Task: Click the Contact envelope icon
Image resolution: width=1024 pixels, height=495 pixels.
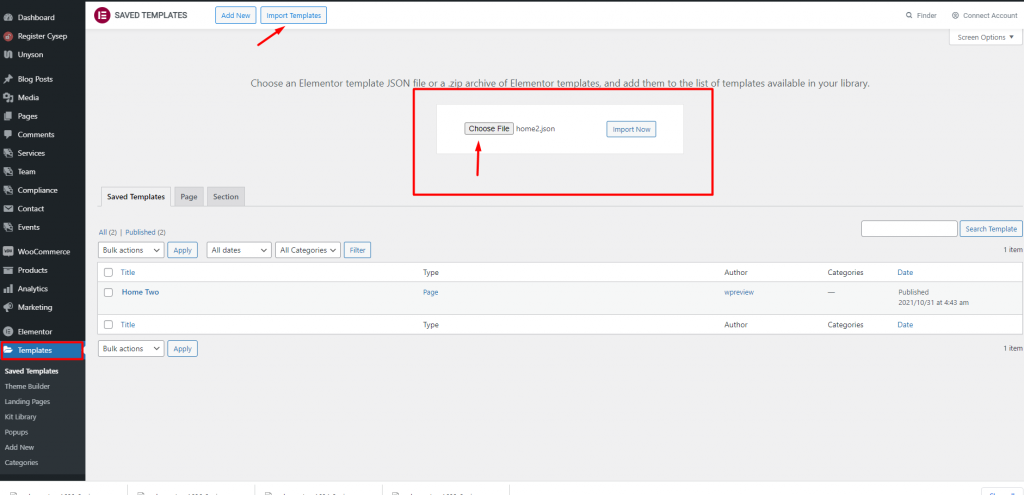Action: [x=8, y=209]
